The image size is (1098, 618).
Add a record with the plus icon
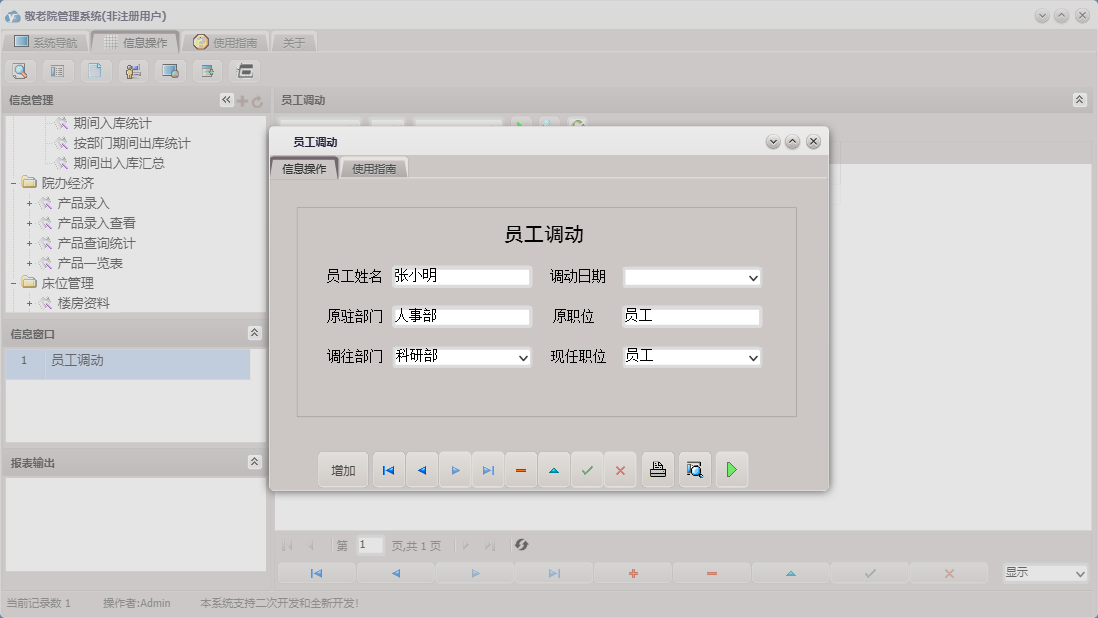[x=633, y=573]
